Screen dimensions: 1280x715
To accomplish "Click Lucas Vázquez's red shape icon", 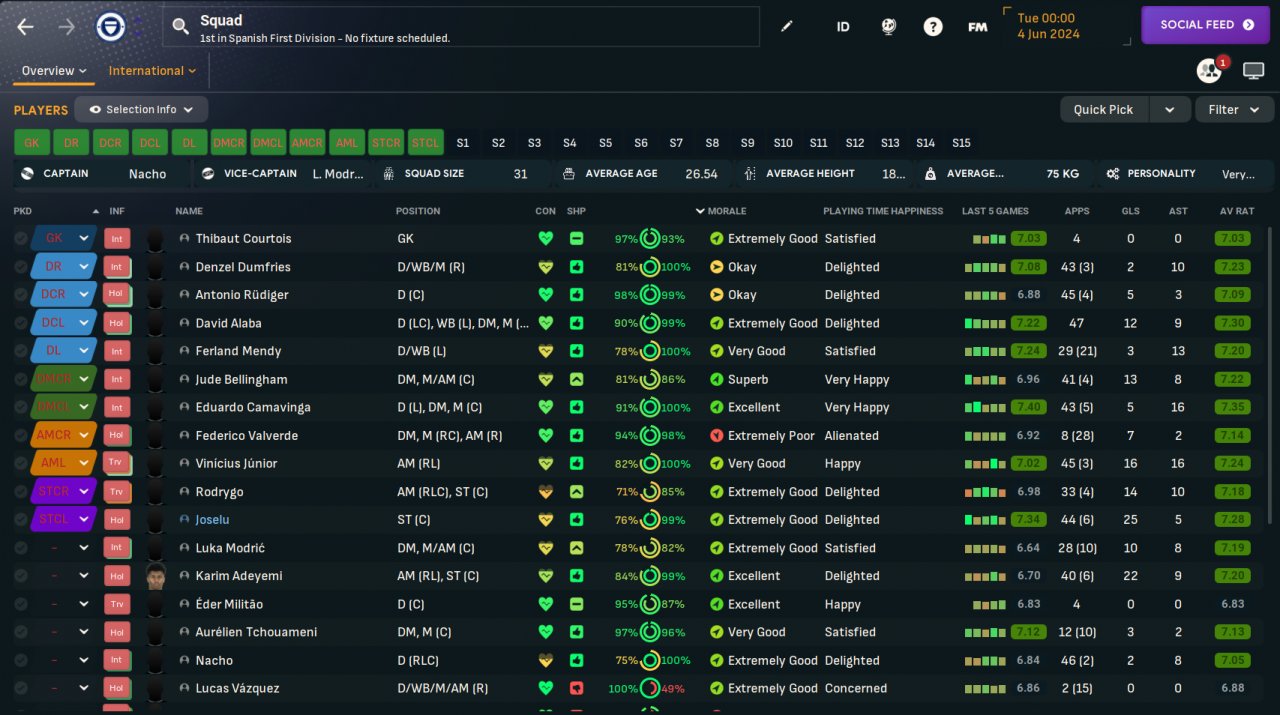I will 576,689.
